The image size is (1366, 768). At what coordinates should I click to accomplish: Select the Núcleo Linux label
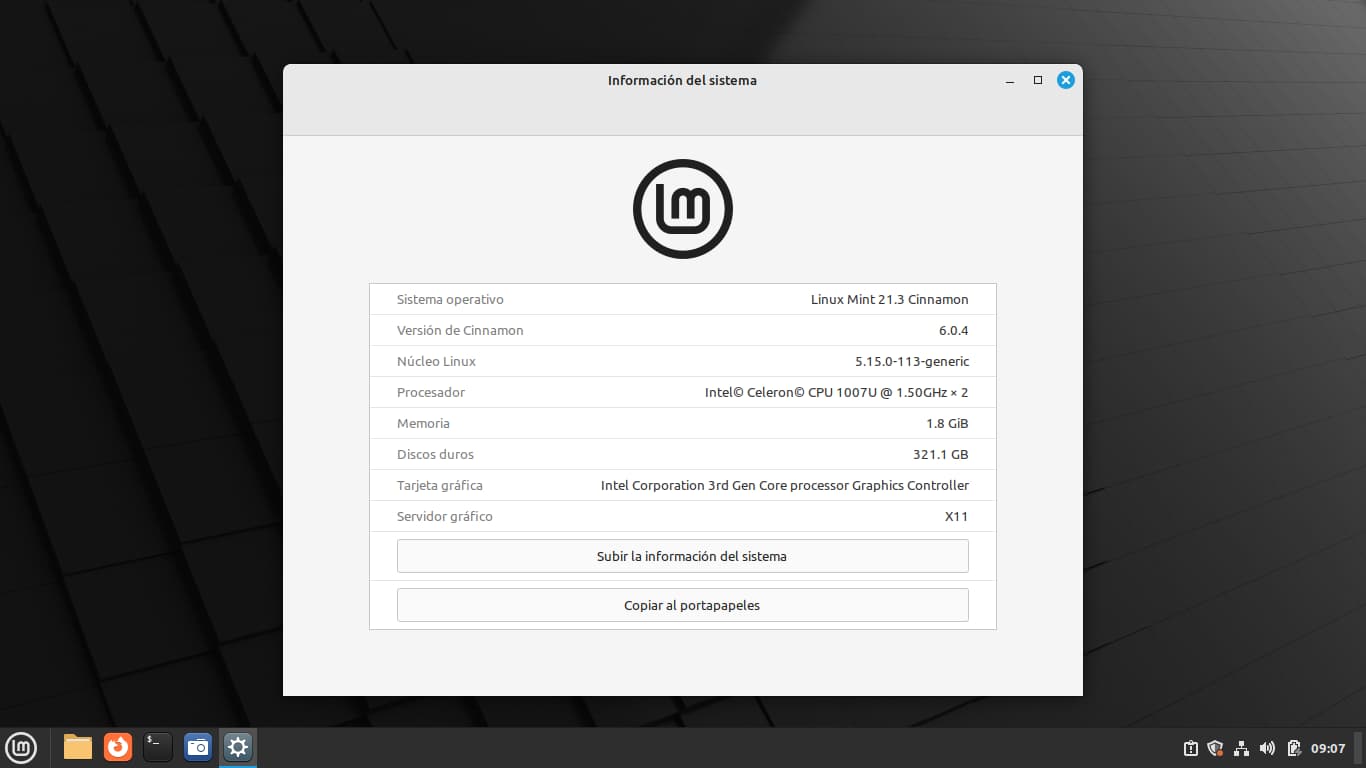(x=436, y=361)
